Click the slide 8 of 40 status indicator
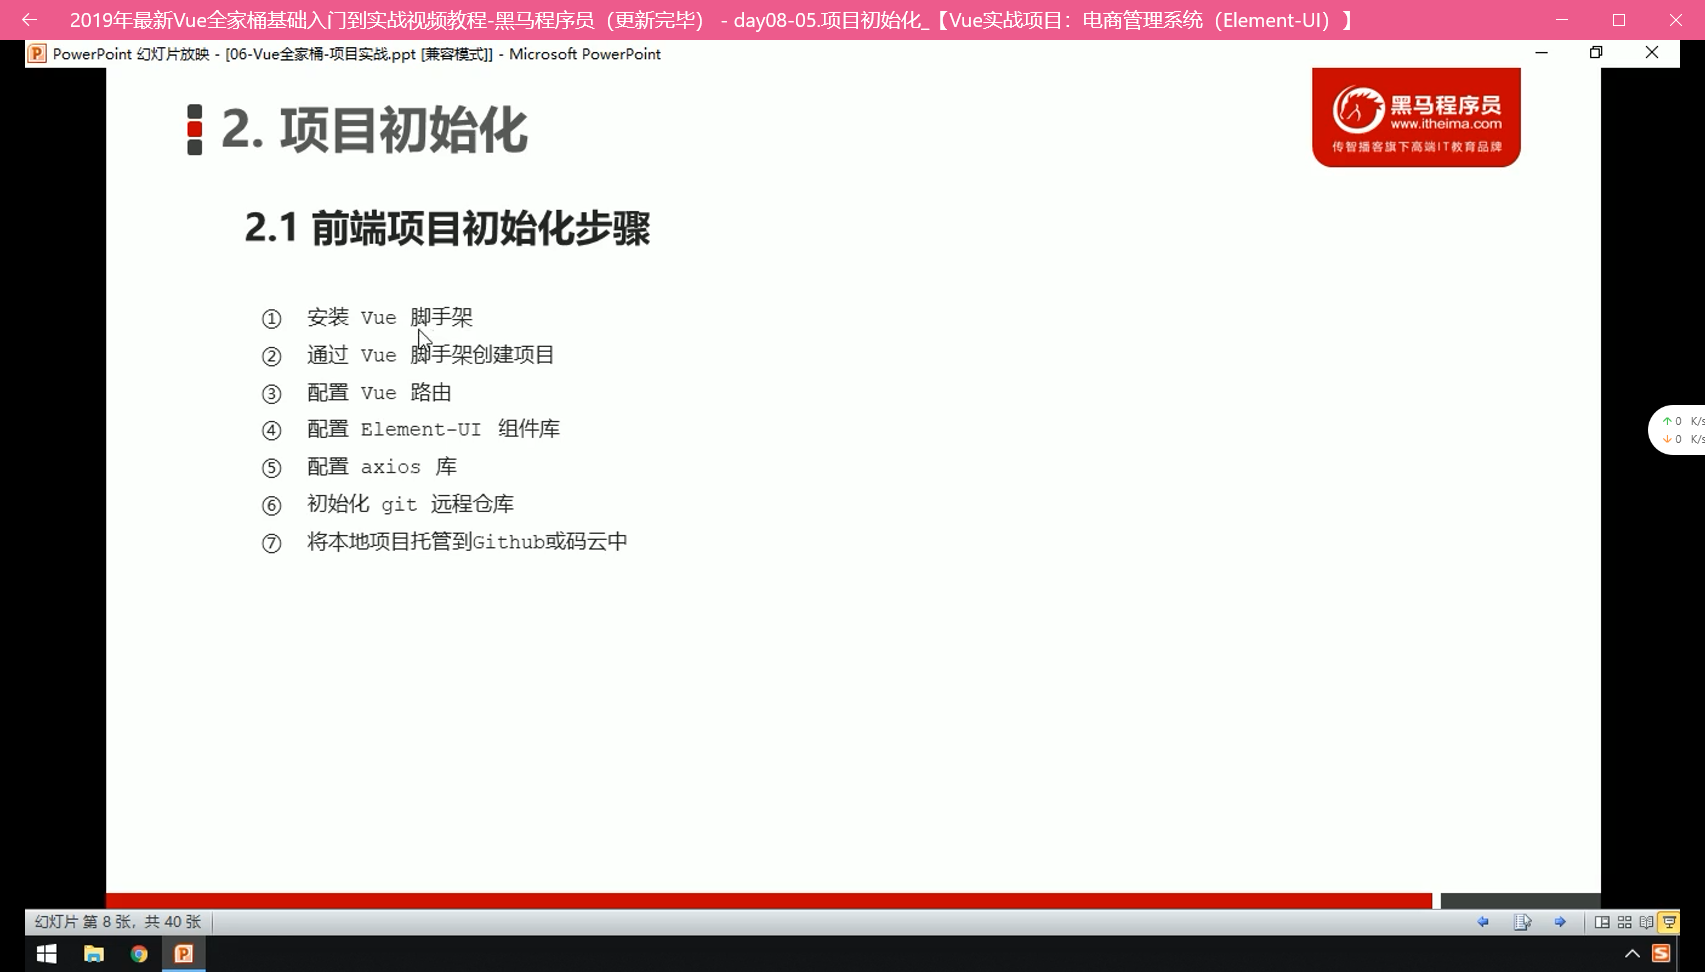Screen dimensions: 1705x972 118,922
